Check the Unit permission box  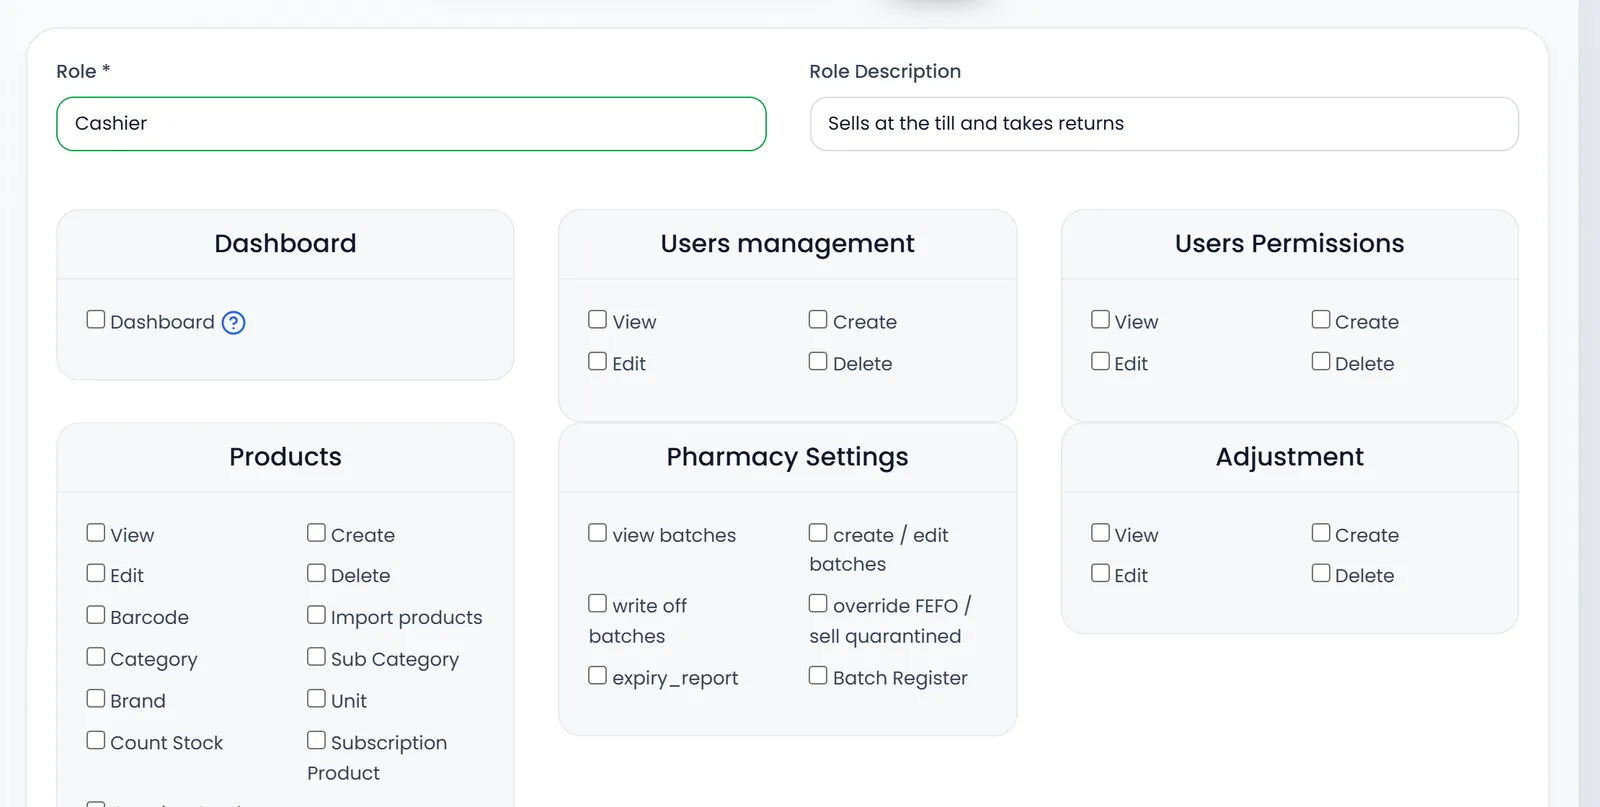tap(316, 699)
